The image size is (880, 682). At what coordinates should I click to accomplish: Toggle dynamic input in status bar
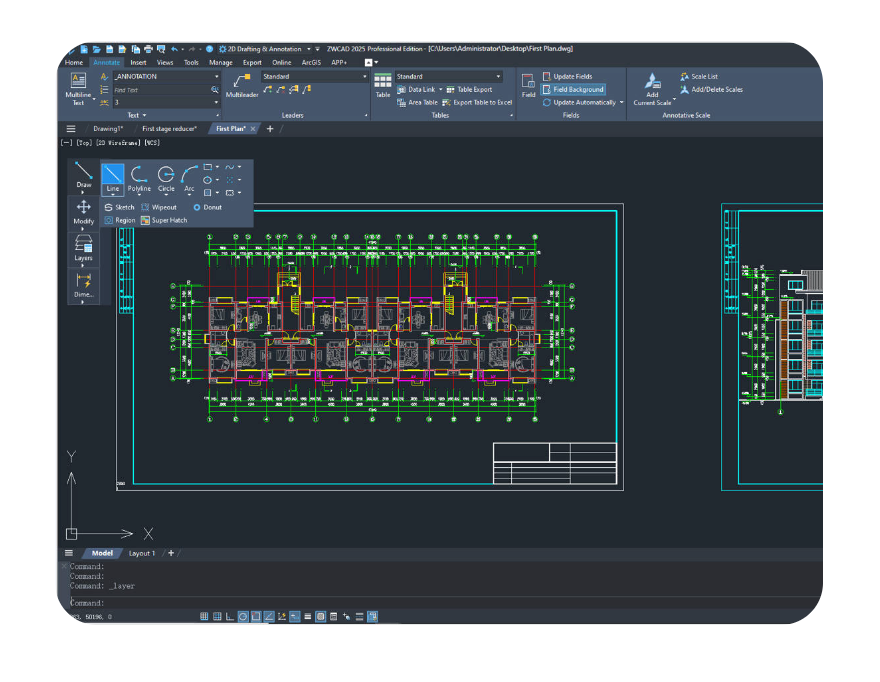295,616
